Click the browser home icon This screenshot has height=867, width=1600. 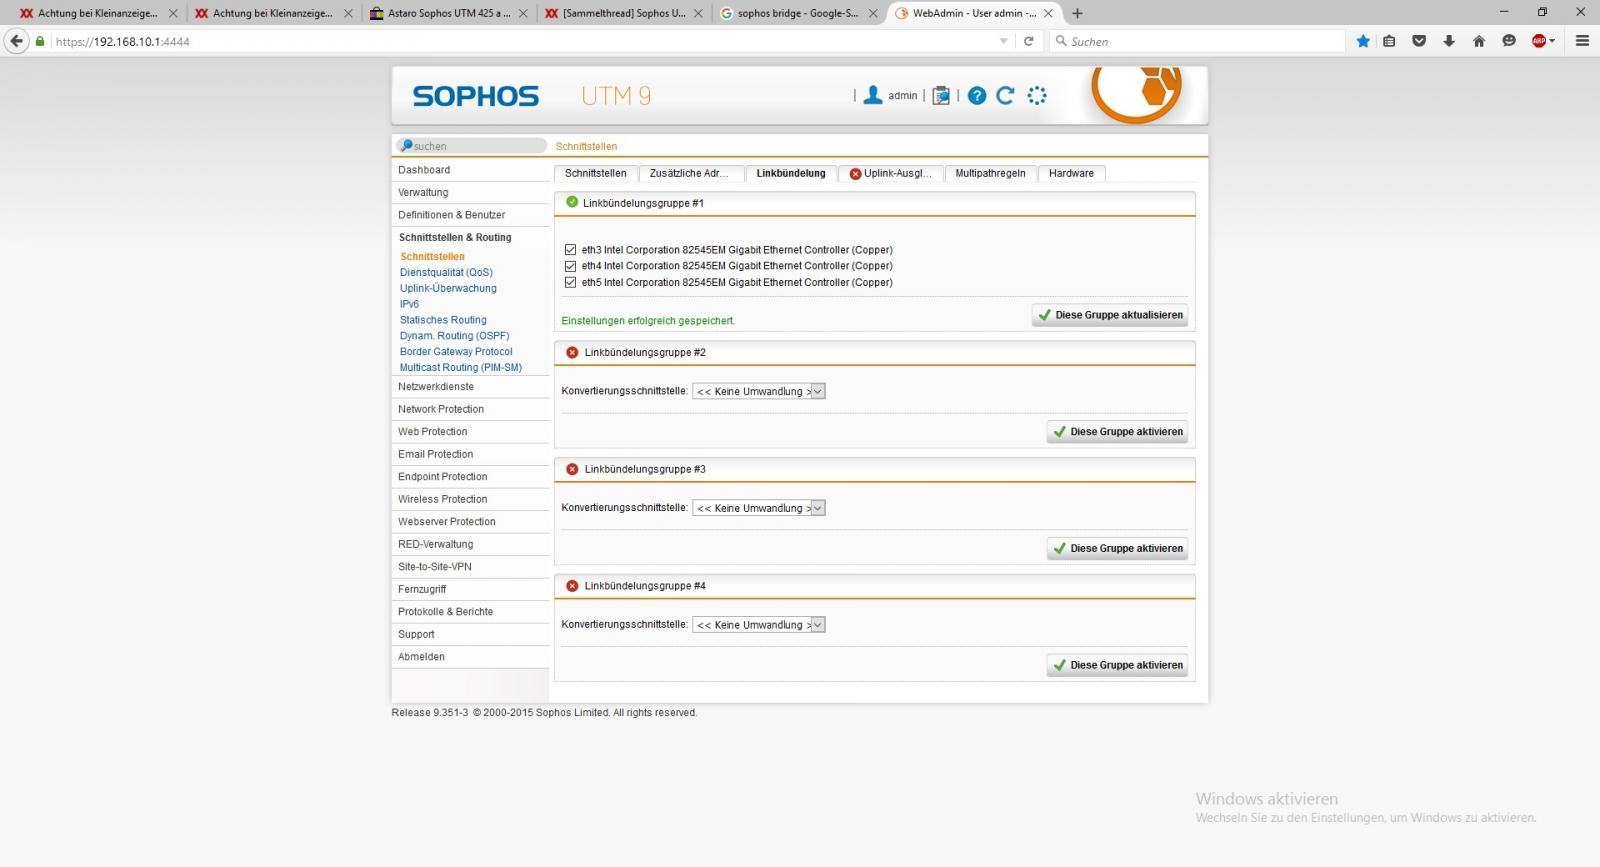click(1479, 41)
